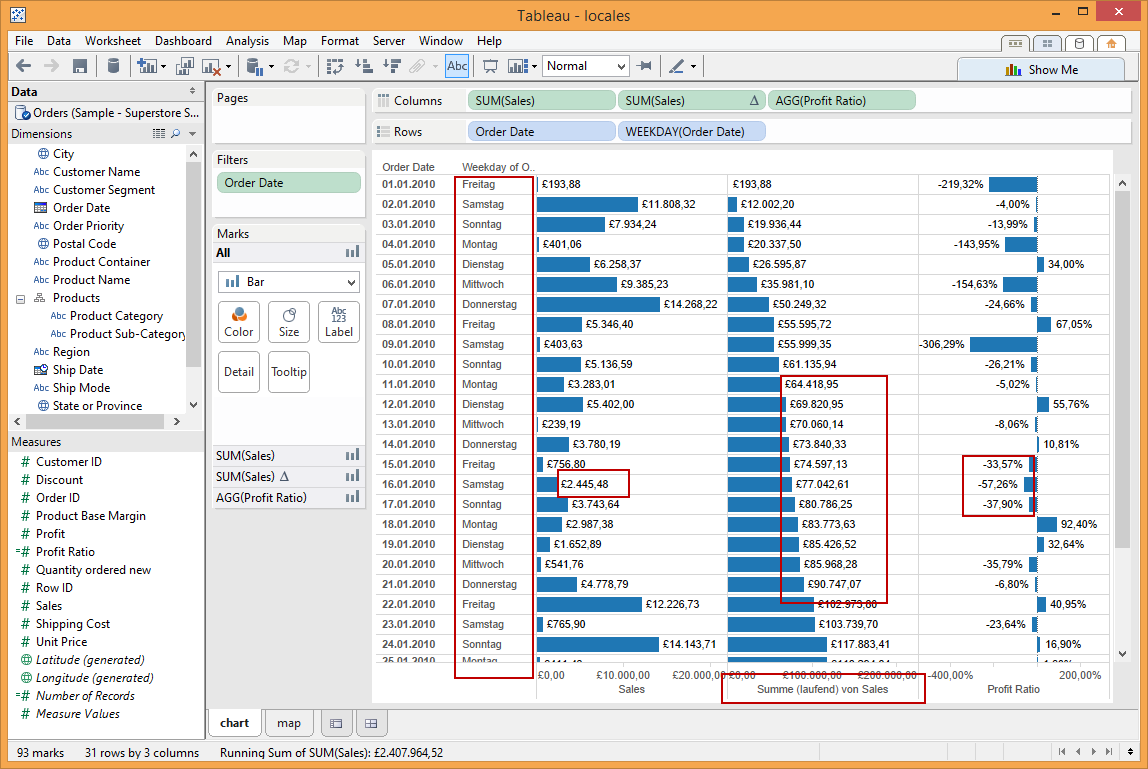This screenshot has height=769, width=1148.
Task: Select the Swap Rows and Columns icon
Action: pyautogui.click(x=333, y=66)
